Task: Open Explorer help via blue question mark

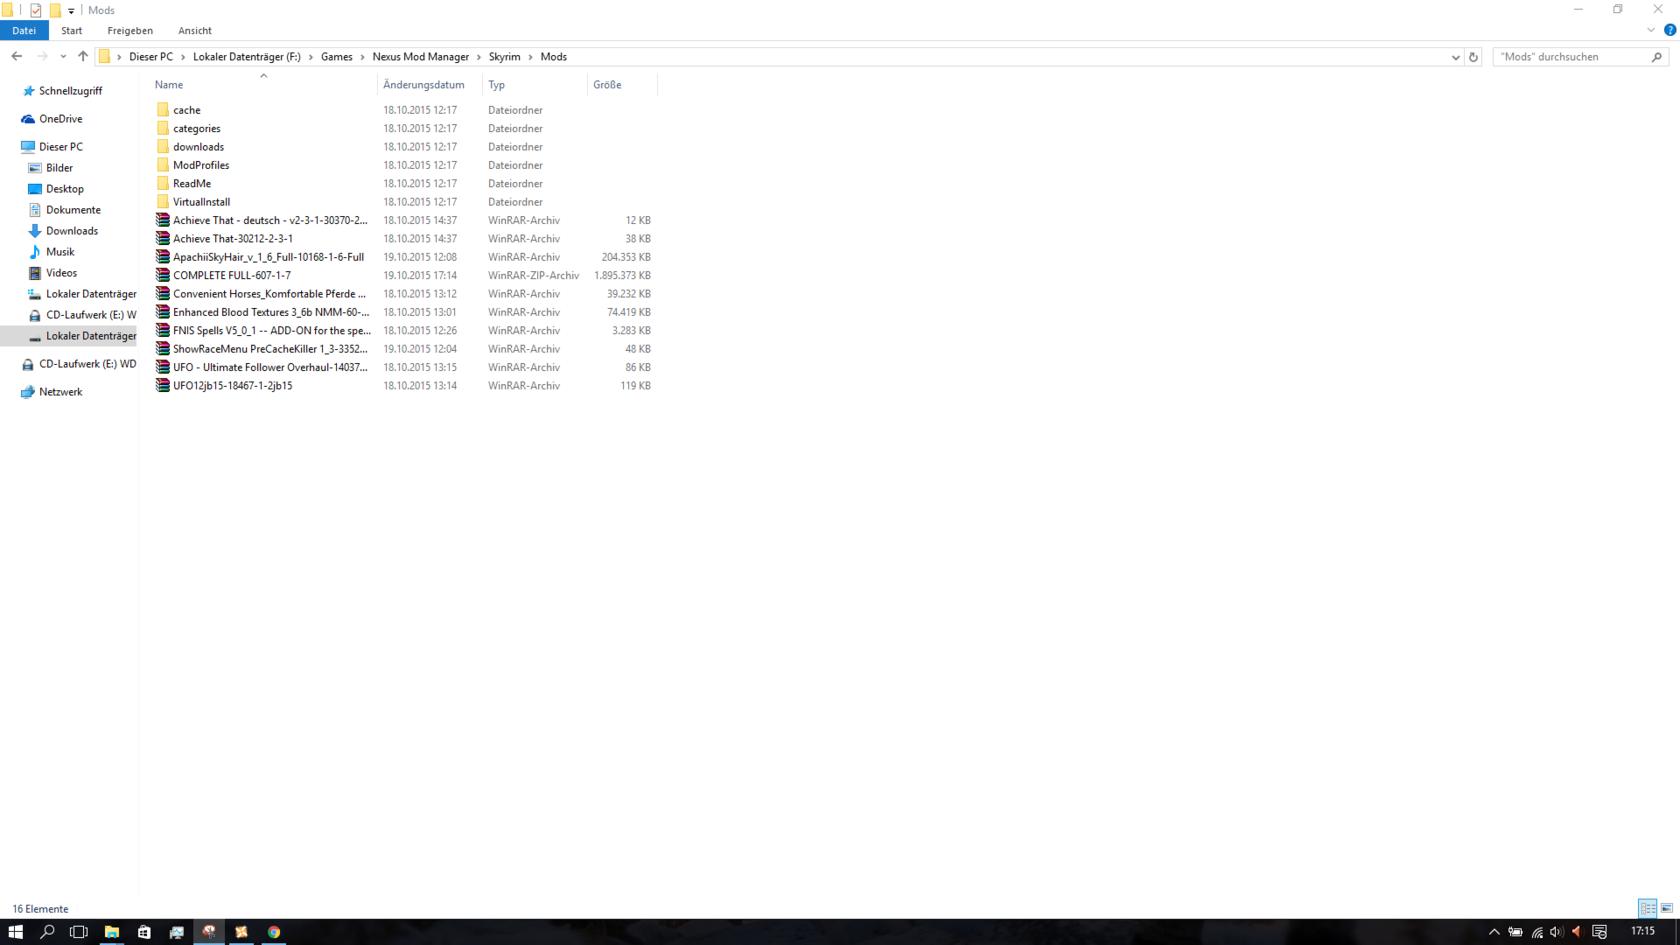Action: pos(1669,30)
